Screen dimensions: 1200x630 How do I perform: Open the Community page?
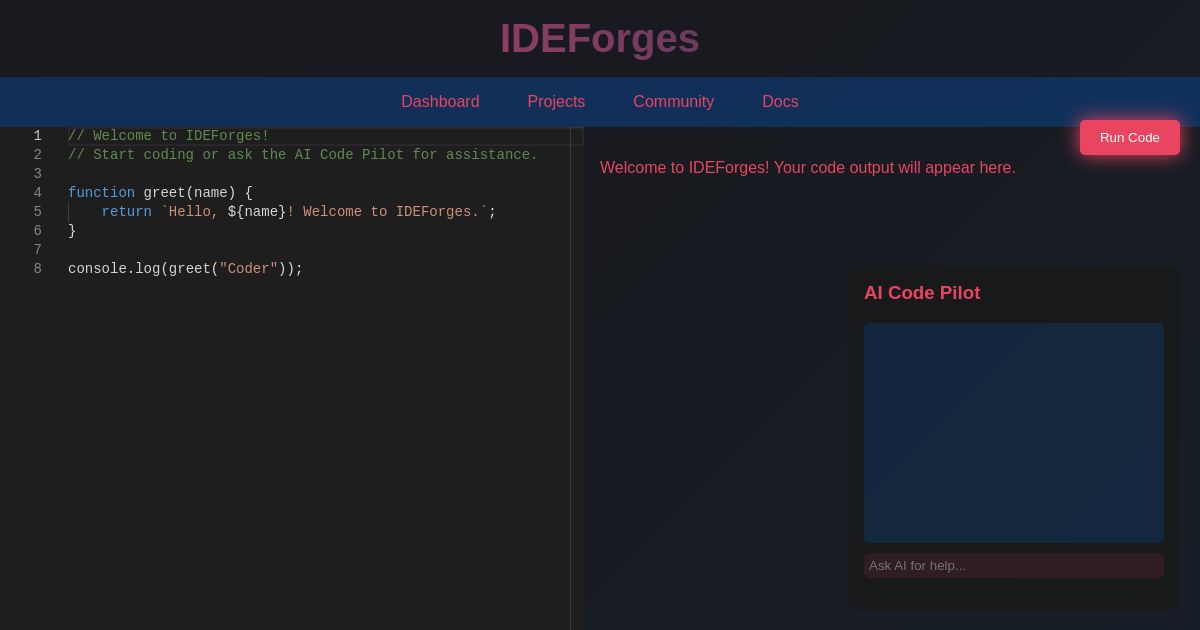click(x=673, y=102)
